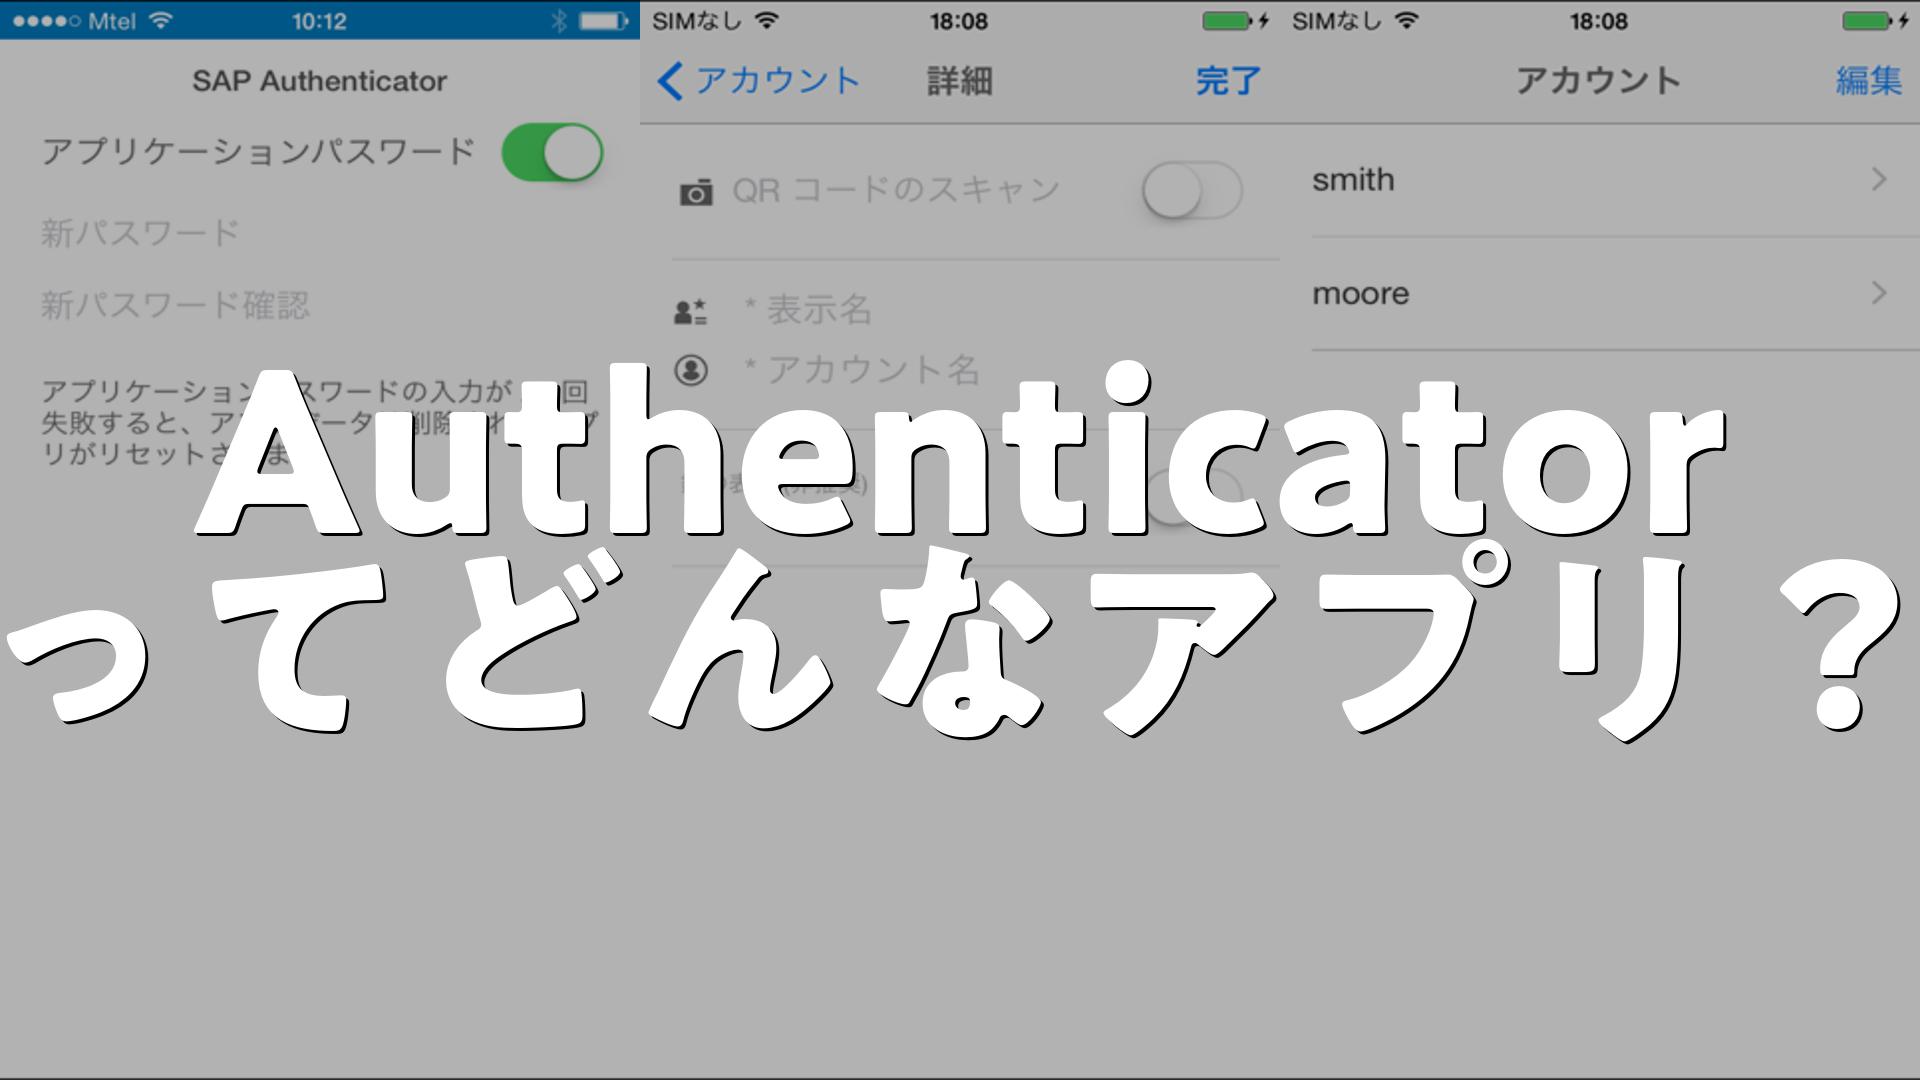Image resolution: width=1920 pixels, height=1080 pixels.
Task: Enable the QR コードのスキャン switch
Action: click(x=1192, y=190)
